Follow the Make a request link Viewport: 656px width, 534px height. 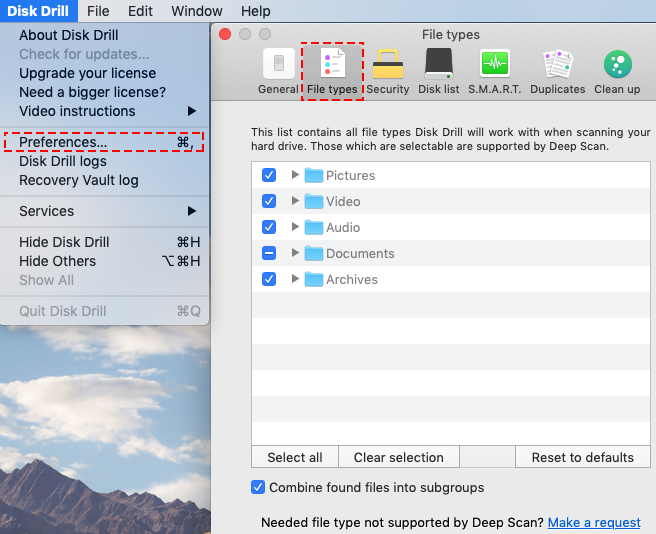pyautogui.click(x=594, y=523)
